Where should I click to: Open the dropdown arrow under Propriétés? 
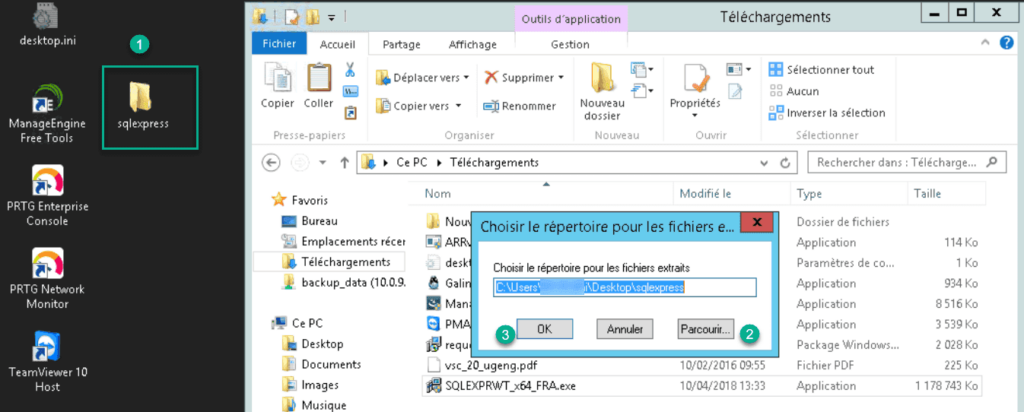coord(695,116)
